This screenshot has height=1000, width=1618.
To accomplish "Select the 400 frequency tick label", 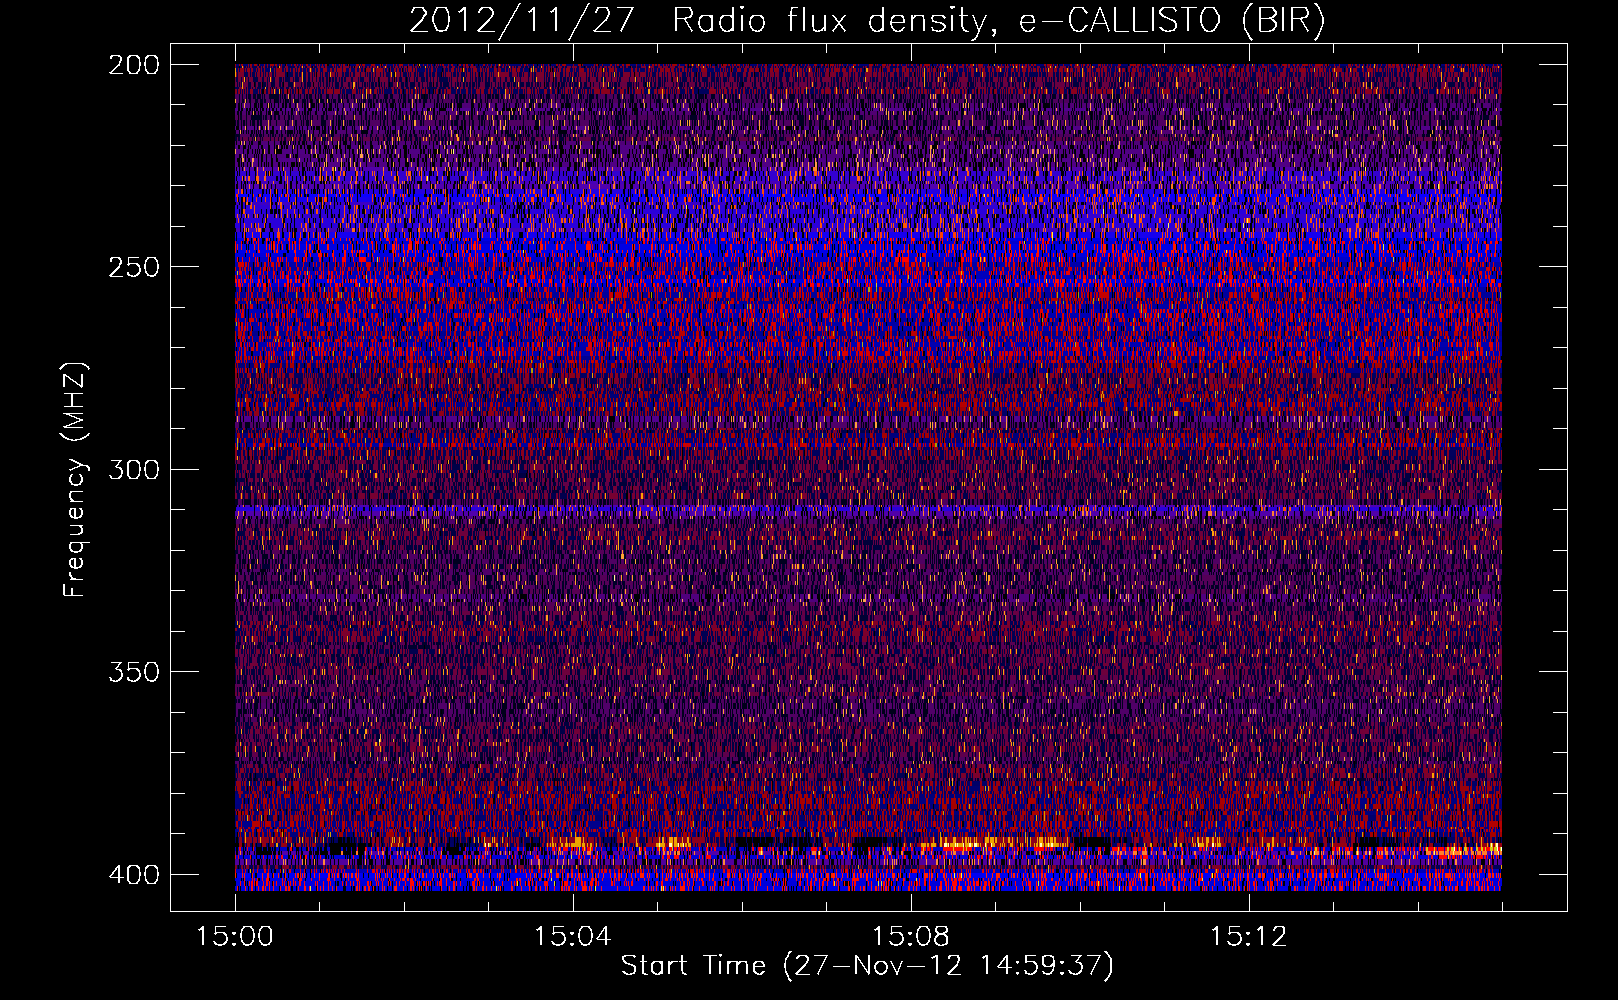I will 133,874.
